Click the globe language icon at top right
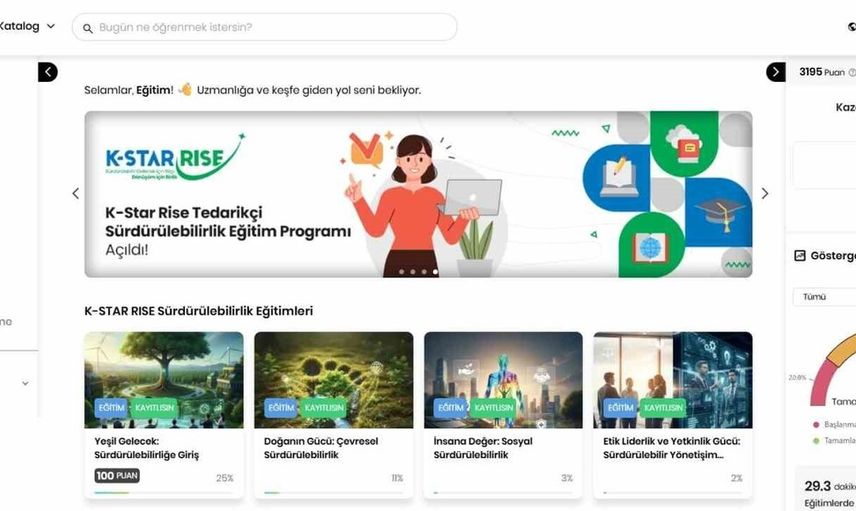Image resolution: width=856 pixels, height=511 pixels. pos(852,27)
